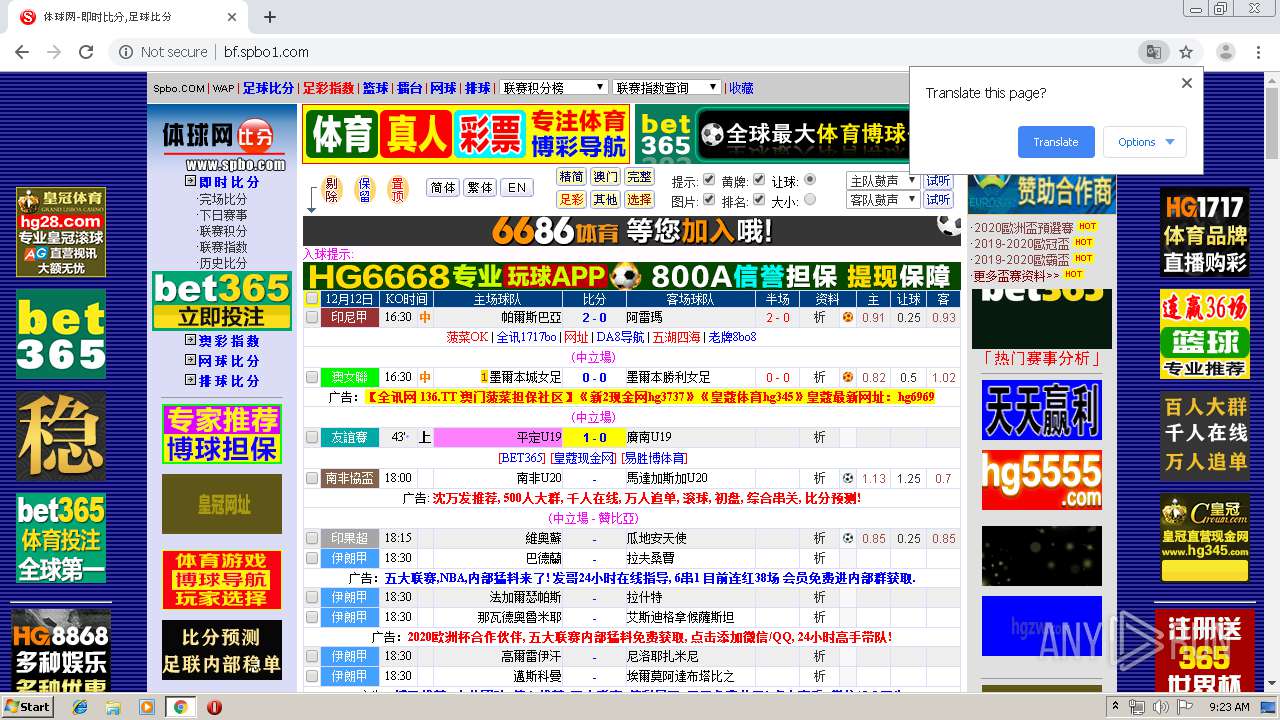Click the Not secure site info icon
The image size is (1280, 720).
126,52
